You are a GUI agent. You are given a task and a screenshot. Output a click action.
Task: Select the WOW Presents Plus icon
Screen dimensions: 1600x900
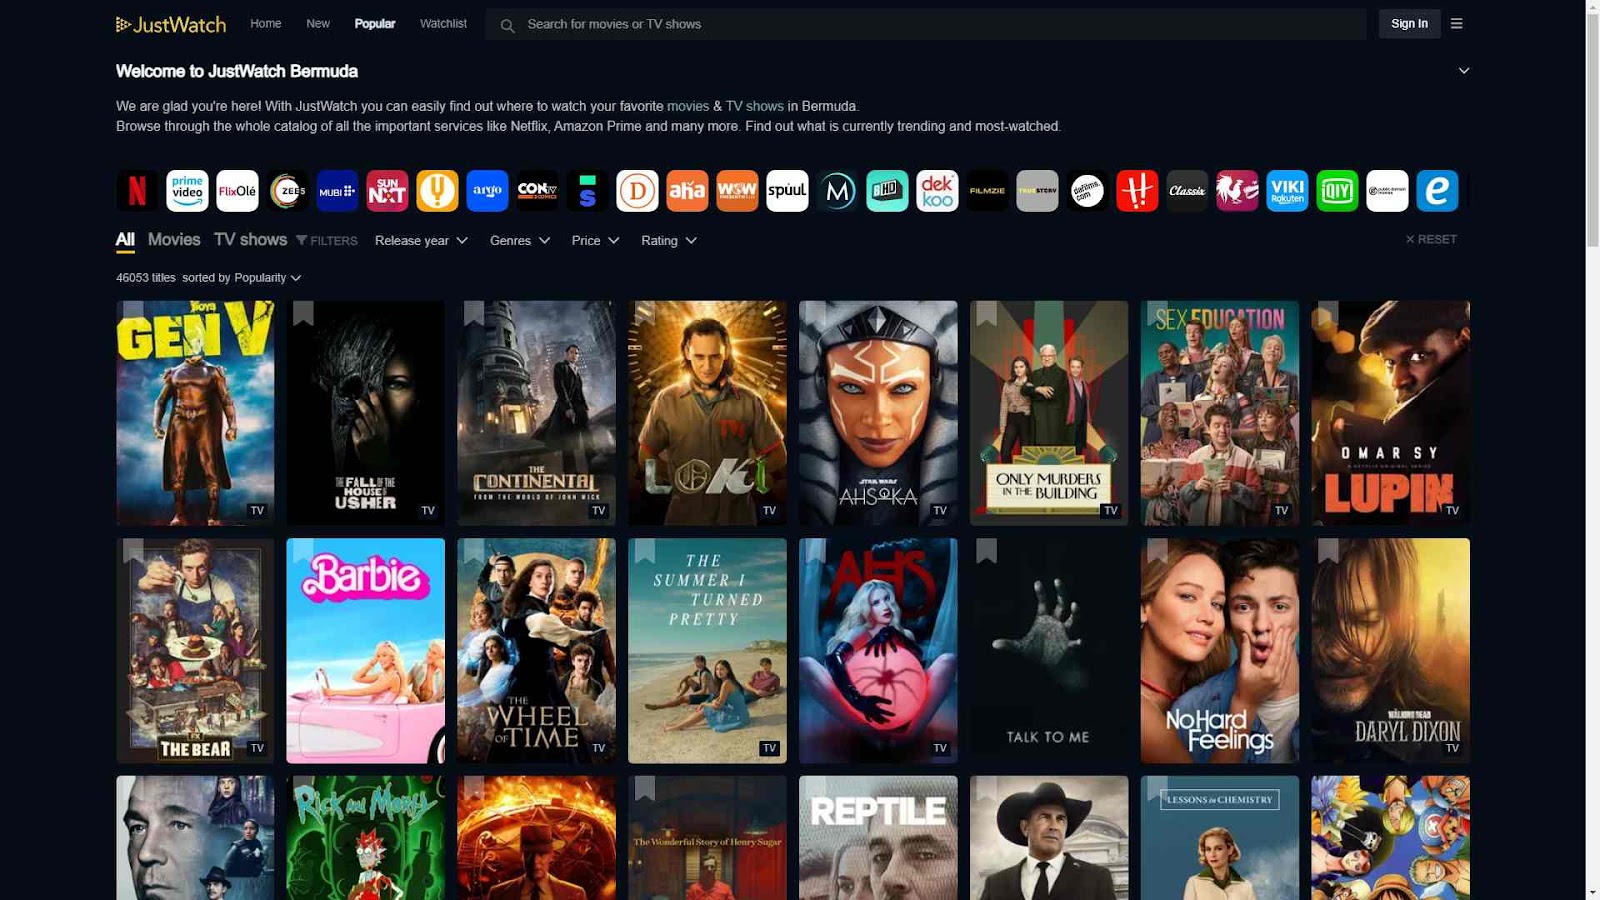point(737,191)
